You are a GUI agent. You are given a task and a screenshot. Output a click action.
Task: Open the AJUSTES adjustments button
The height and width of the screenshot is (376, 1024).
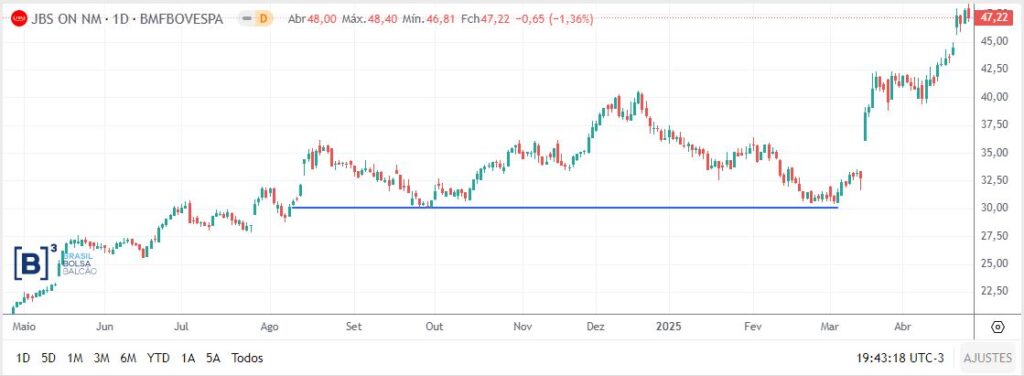[x=987, y=358]
